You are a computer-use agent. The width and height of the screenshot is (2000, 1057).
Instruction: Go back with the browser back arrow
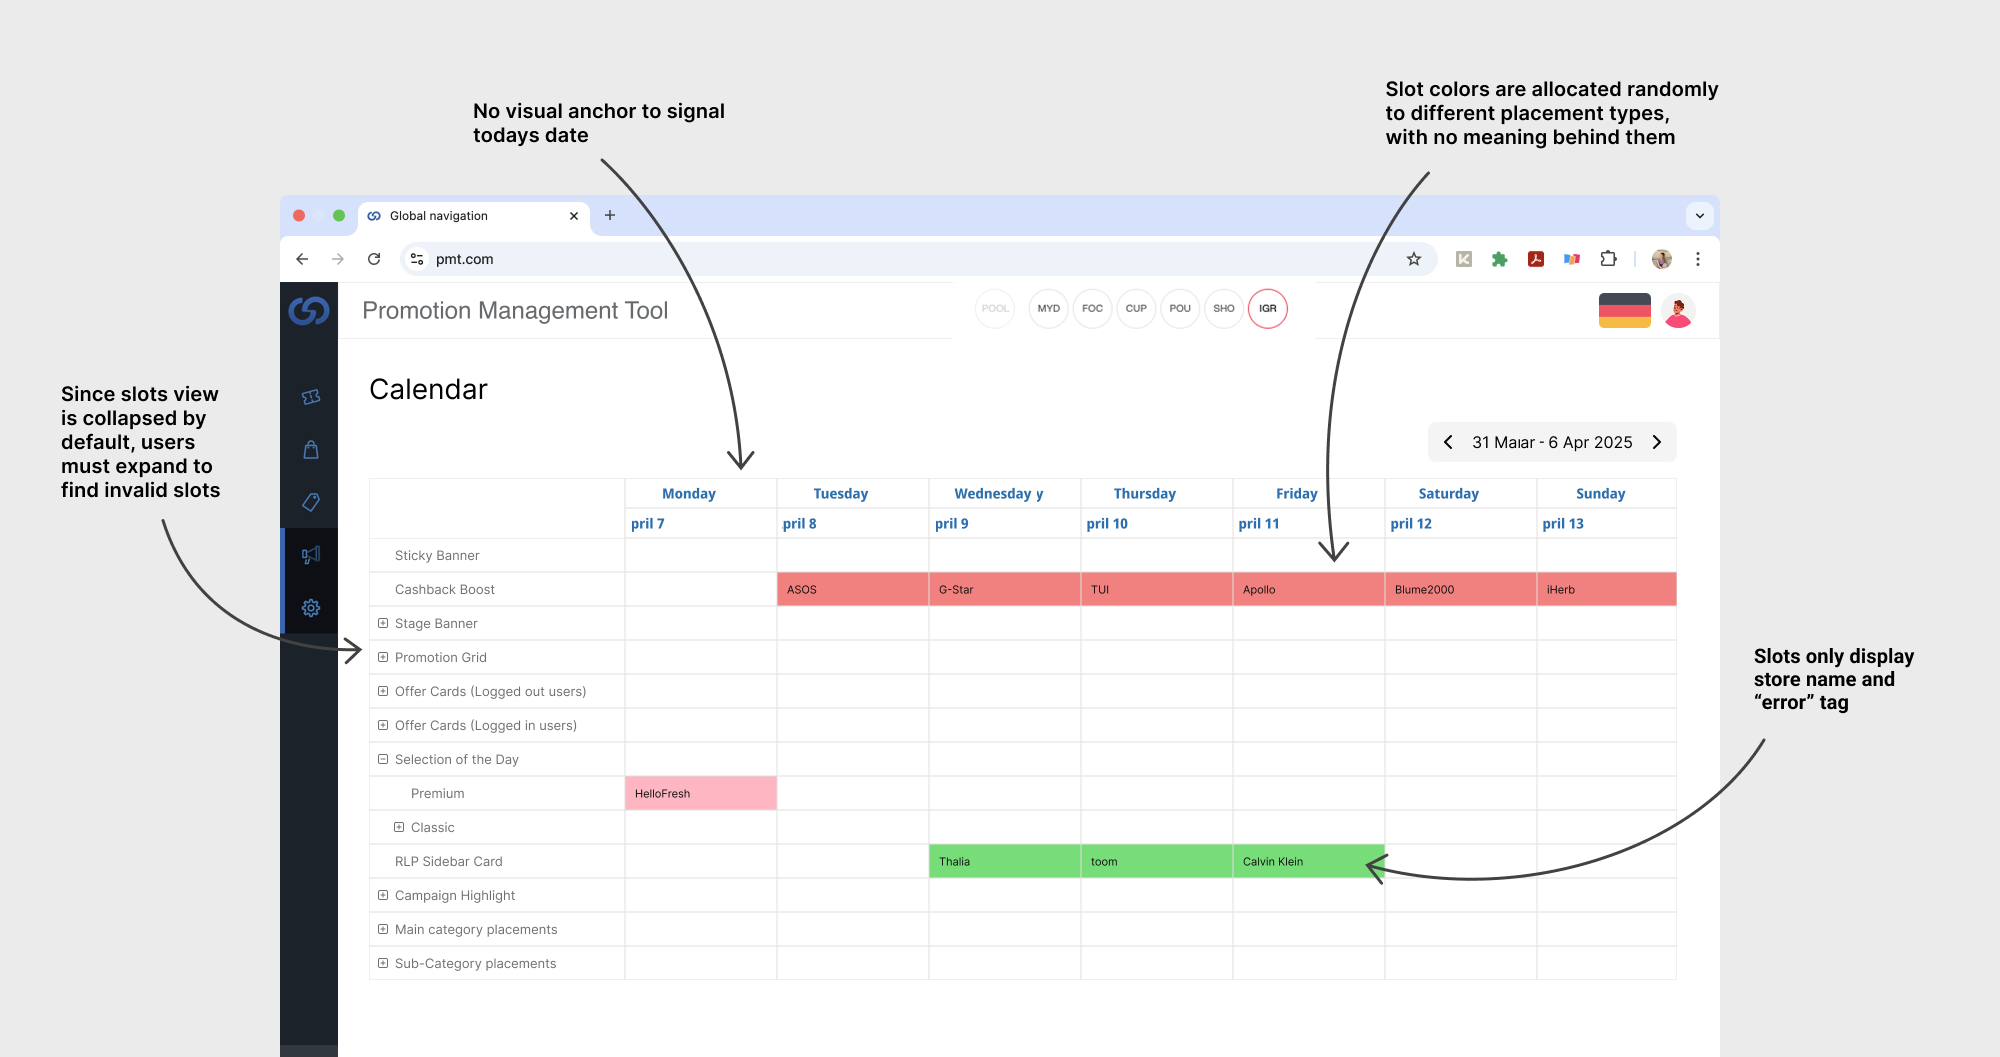tap(302, 259)
